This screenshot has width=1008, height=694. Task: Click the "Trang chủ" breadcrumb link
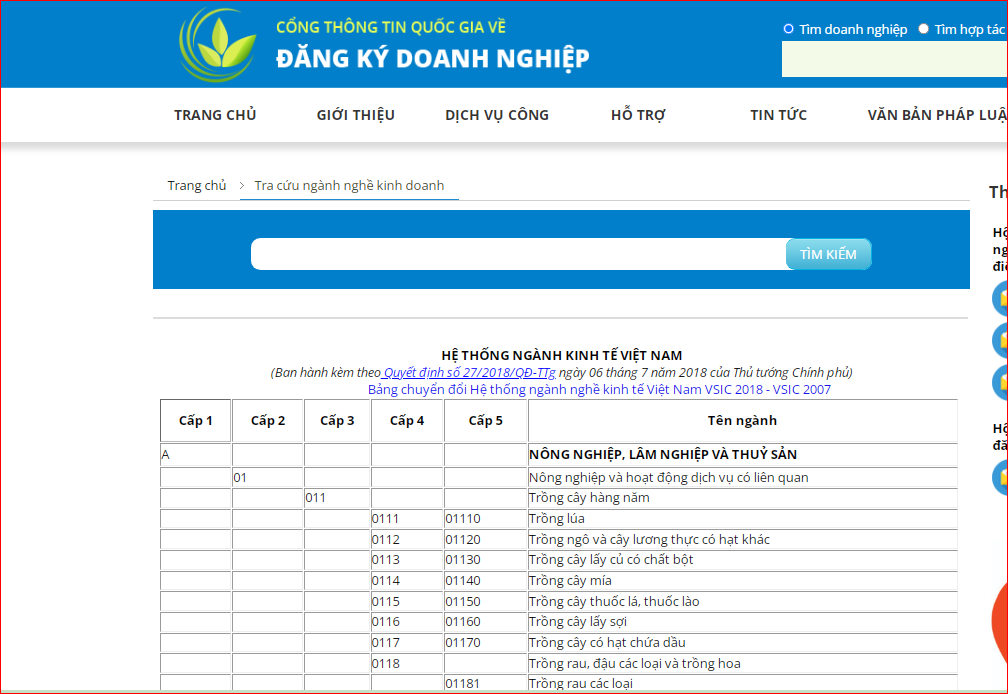[196, 185]
